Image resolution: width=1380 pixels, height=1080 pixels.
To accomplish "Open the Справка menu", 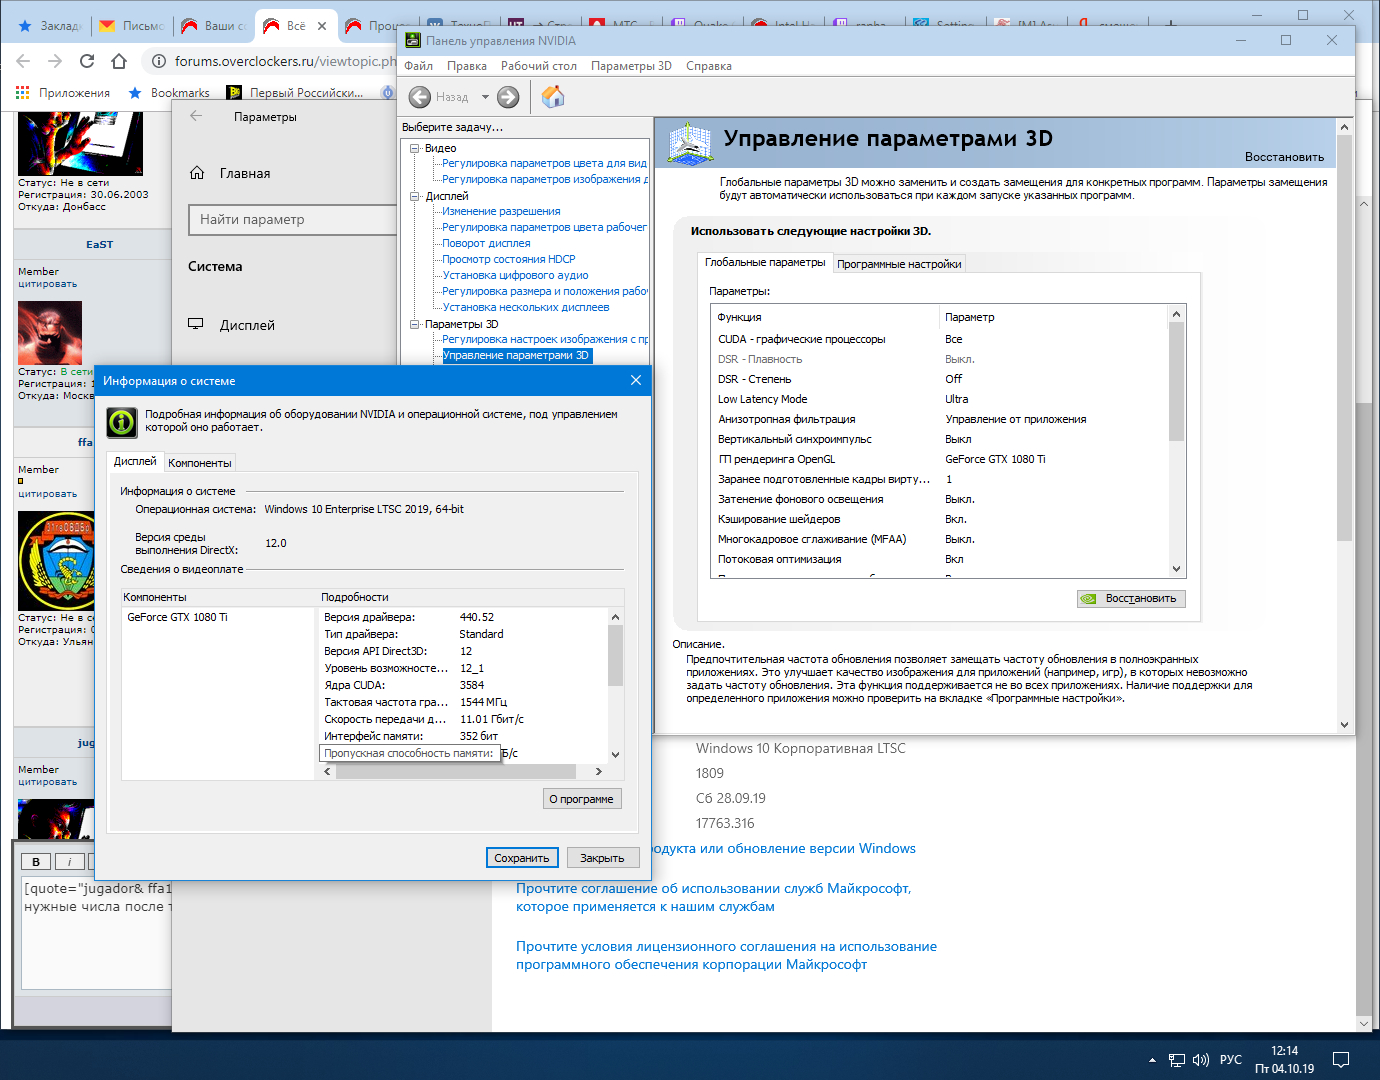I will click(709, 66).
